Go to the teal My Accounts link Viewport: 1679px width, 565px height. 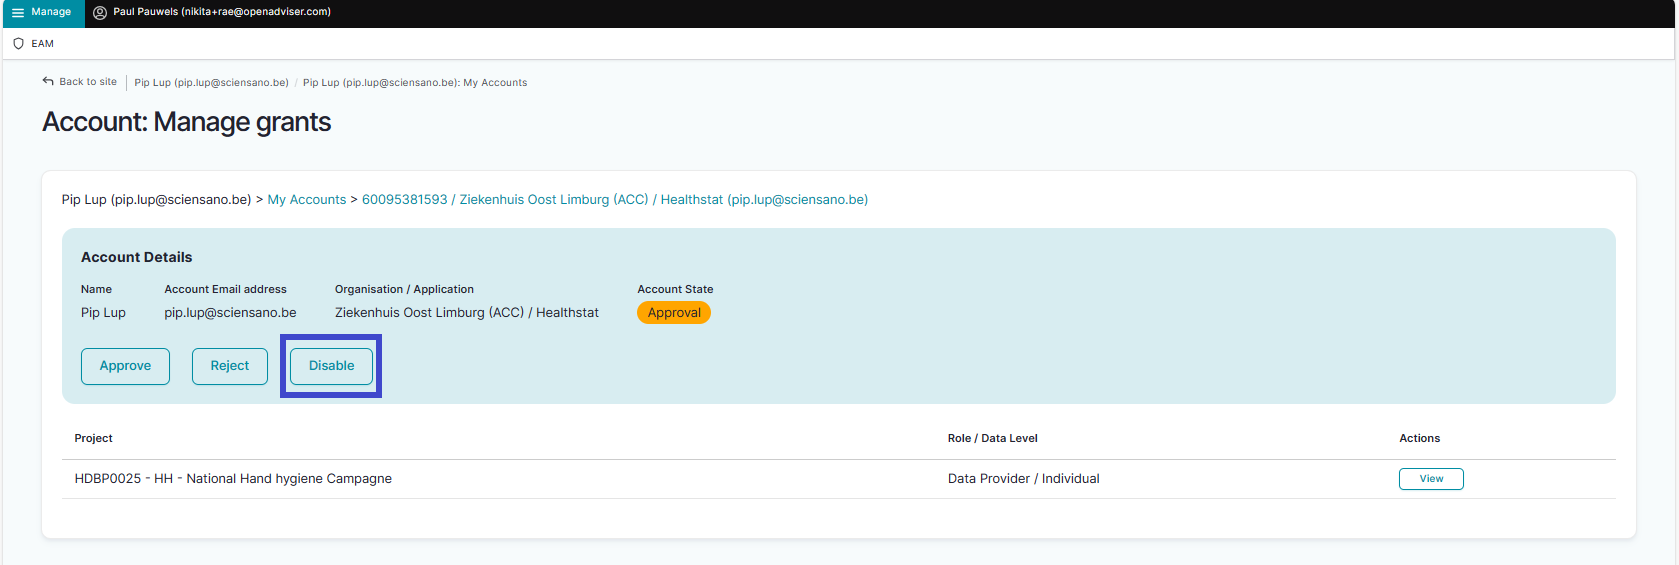306,200
